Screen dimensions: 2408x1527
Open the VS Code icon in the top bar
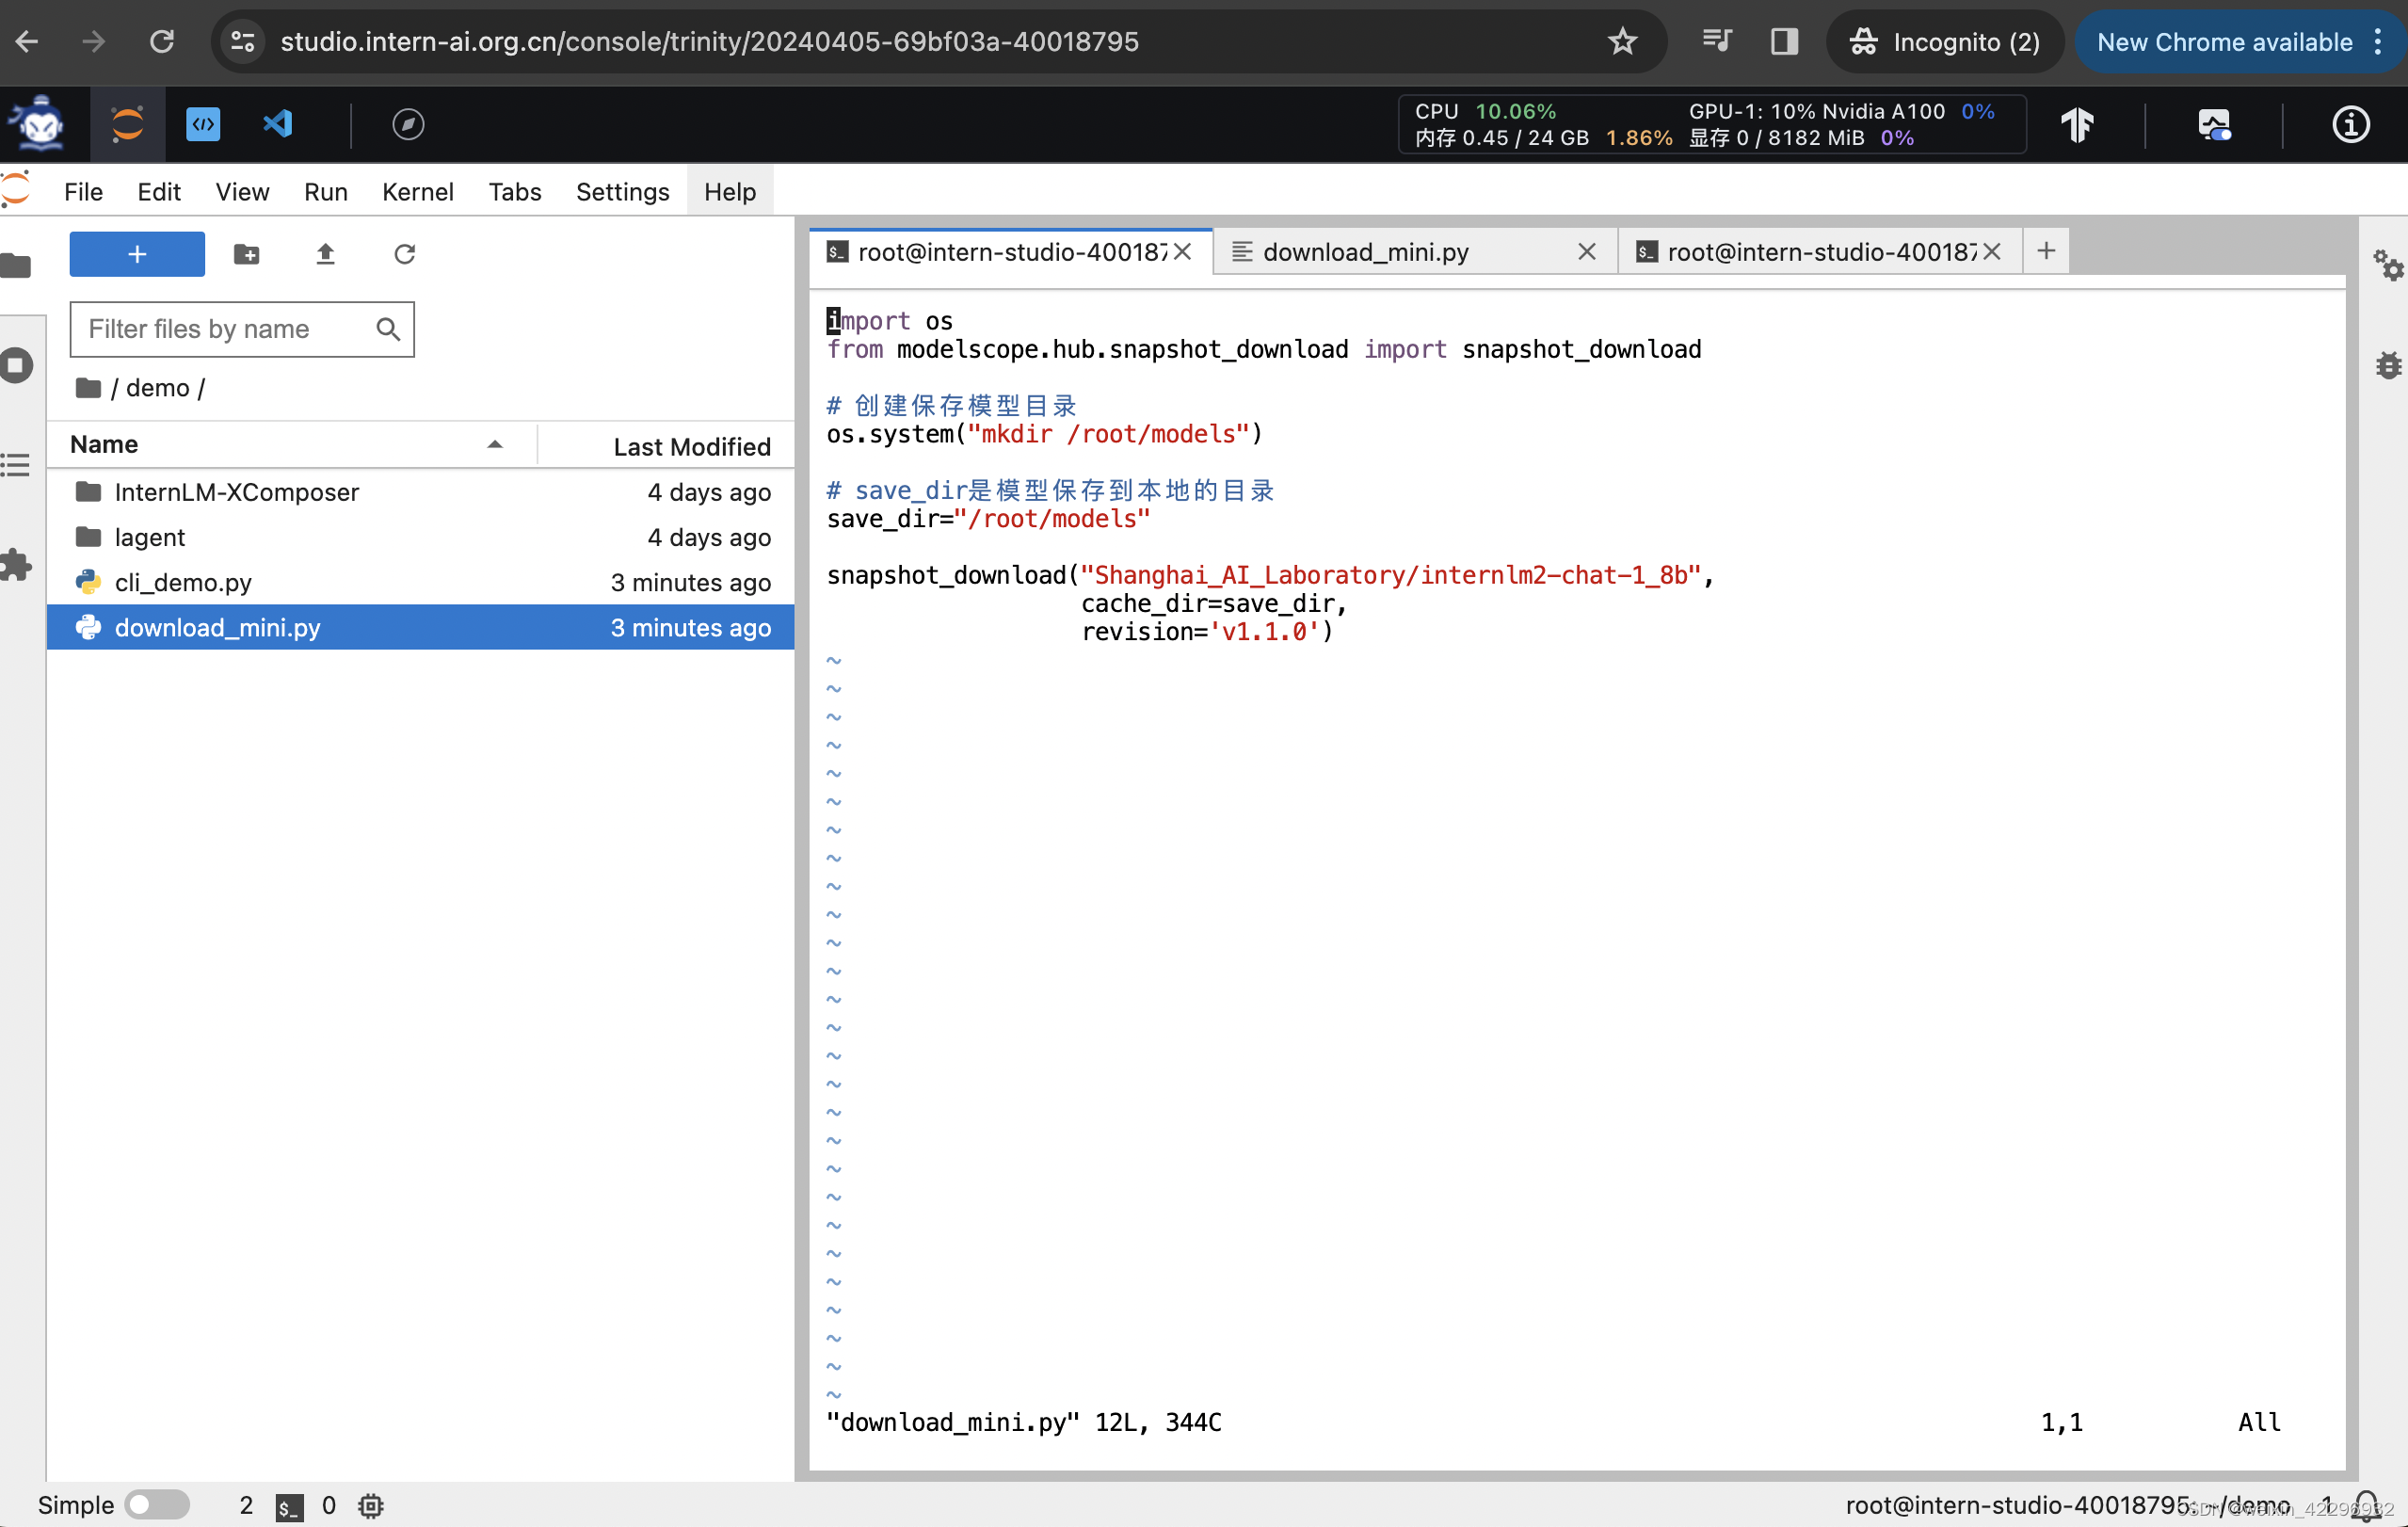pyautogui.click(x=277, y=124)
